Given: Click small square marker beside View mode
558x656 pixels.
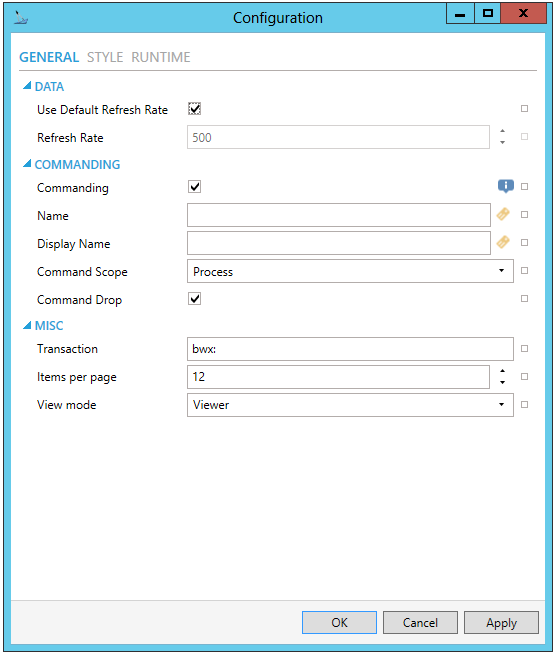Looking at the screenshot, I should [x=524, y=405].
